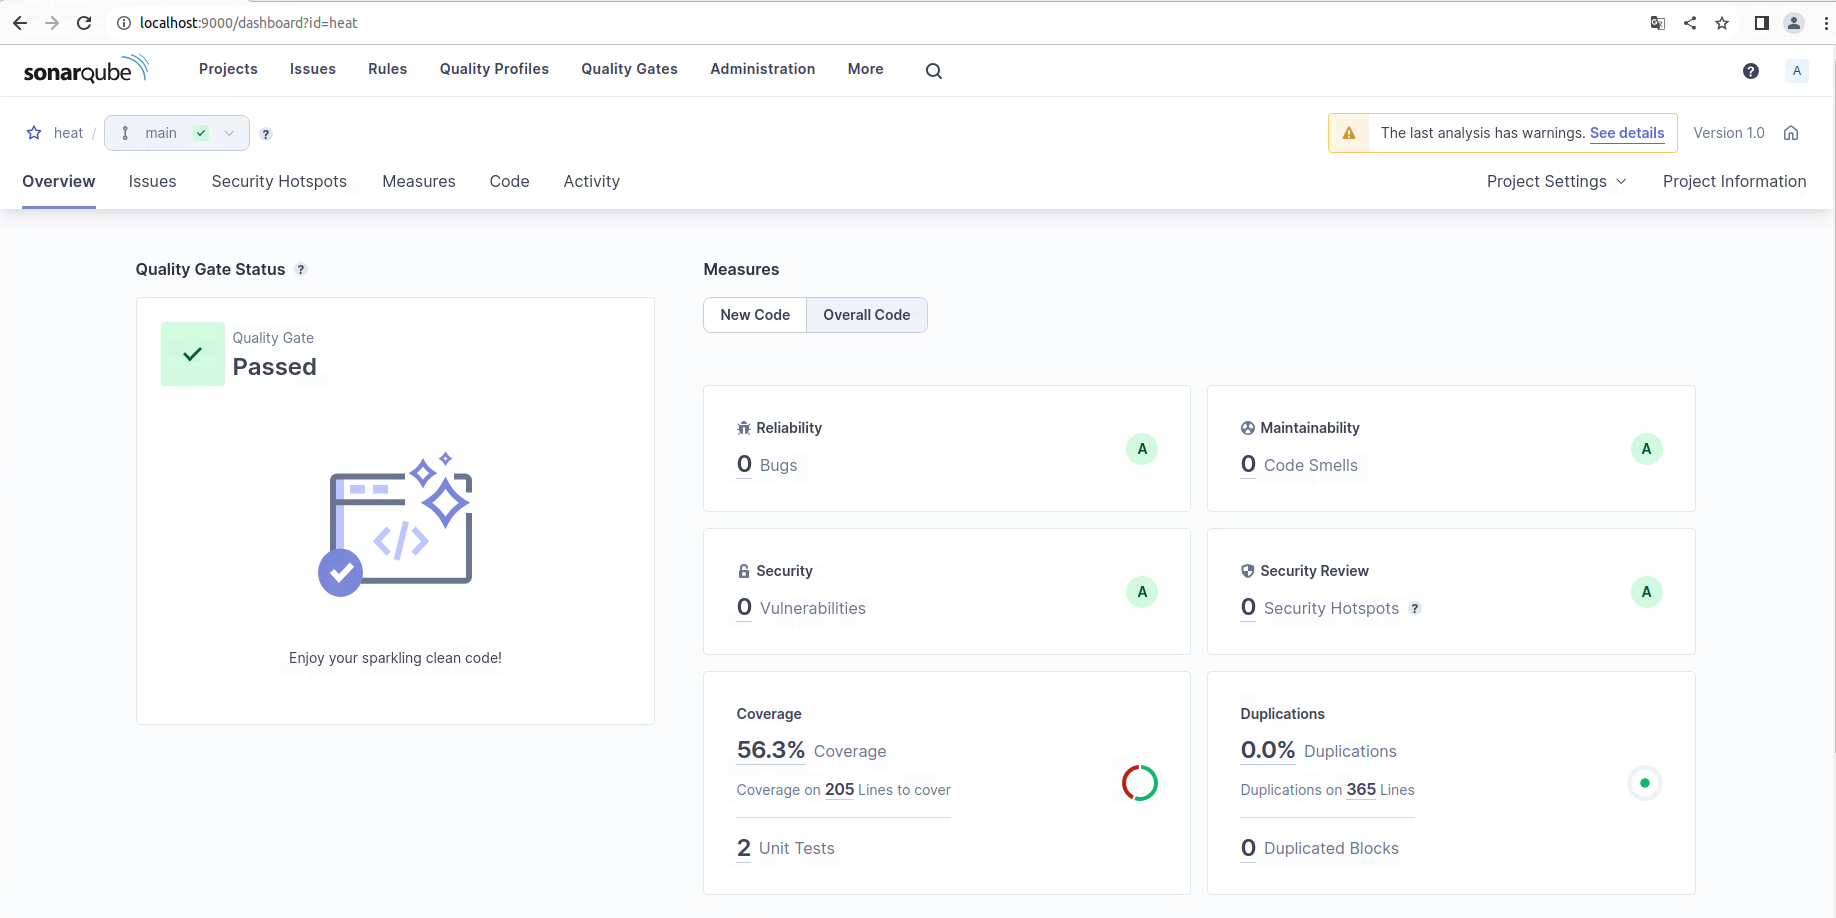This screenshot has height=918, width=1836.
Task: Click the coverage donut chart indicator
Action: (1139, 783)
